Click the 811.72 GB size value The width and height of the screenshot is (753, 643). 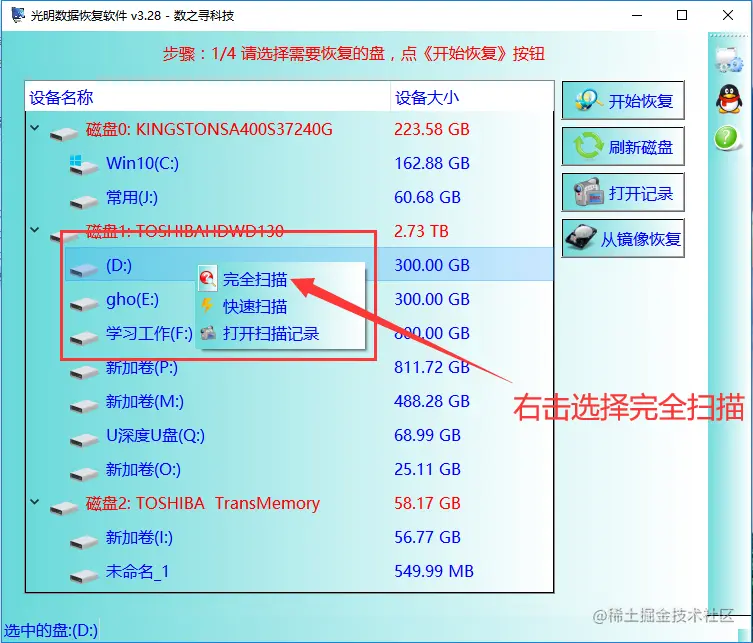432,367
